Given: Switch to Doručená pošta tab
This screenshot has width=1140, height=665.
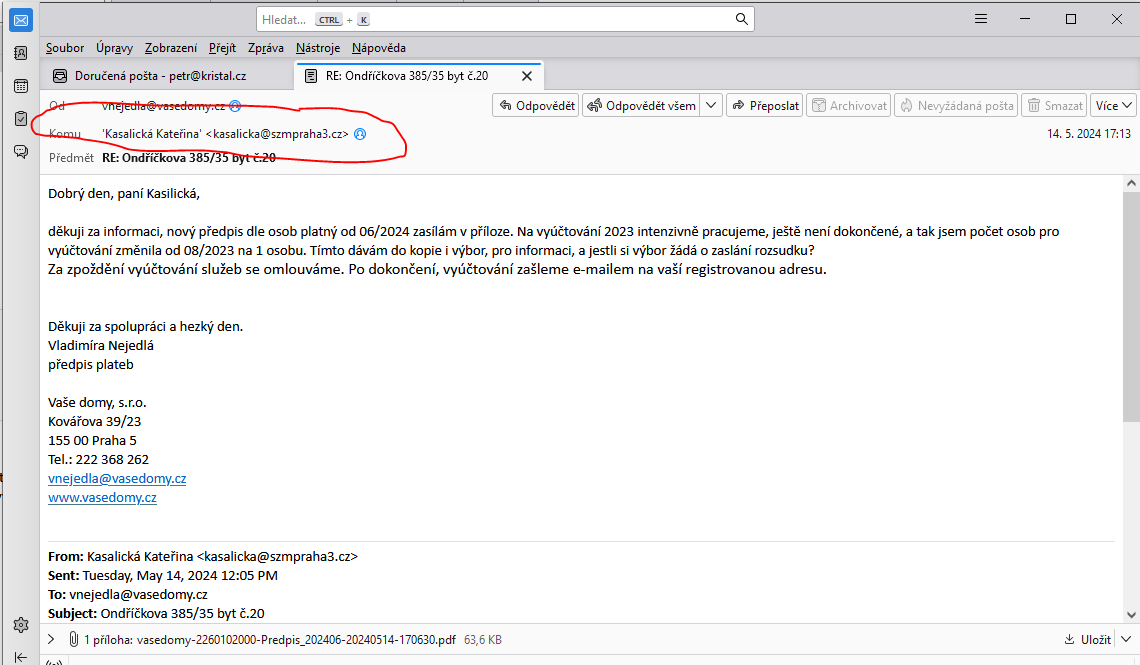Looking at the screenshot, I should pyautogui.click(x=160, y=75).
